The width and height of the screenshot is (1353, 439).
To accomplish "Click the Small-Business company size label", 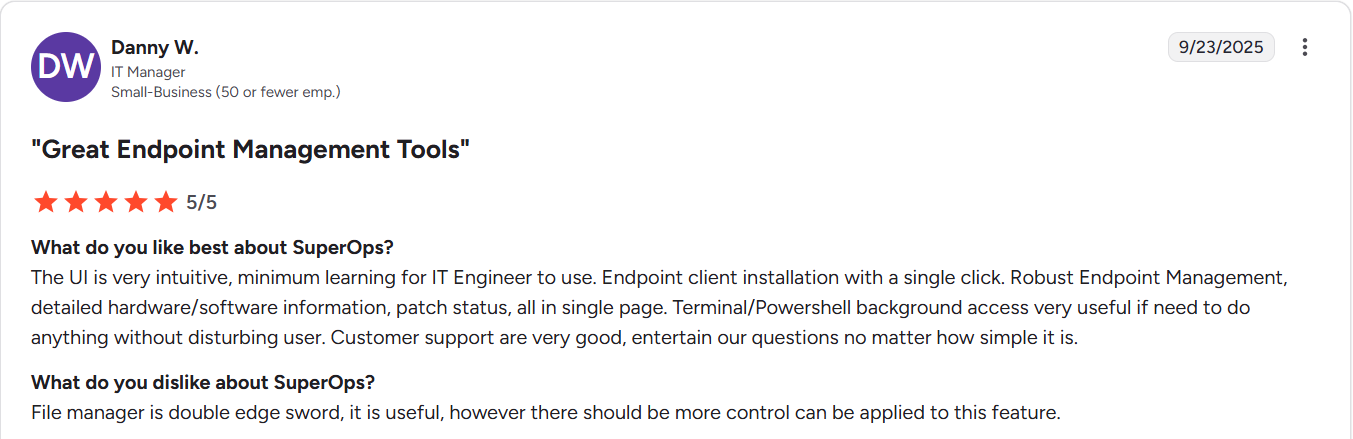I will [226, 92].
